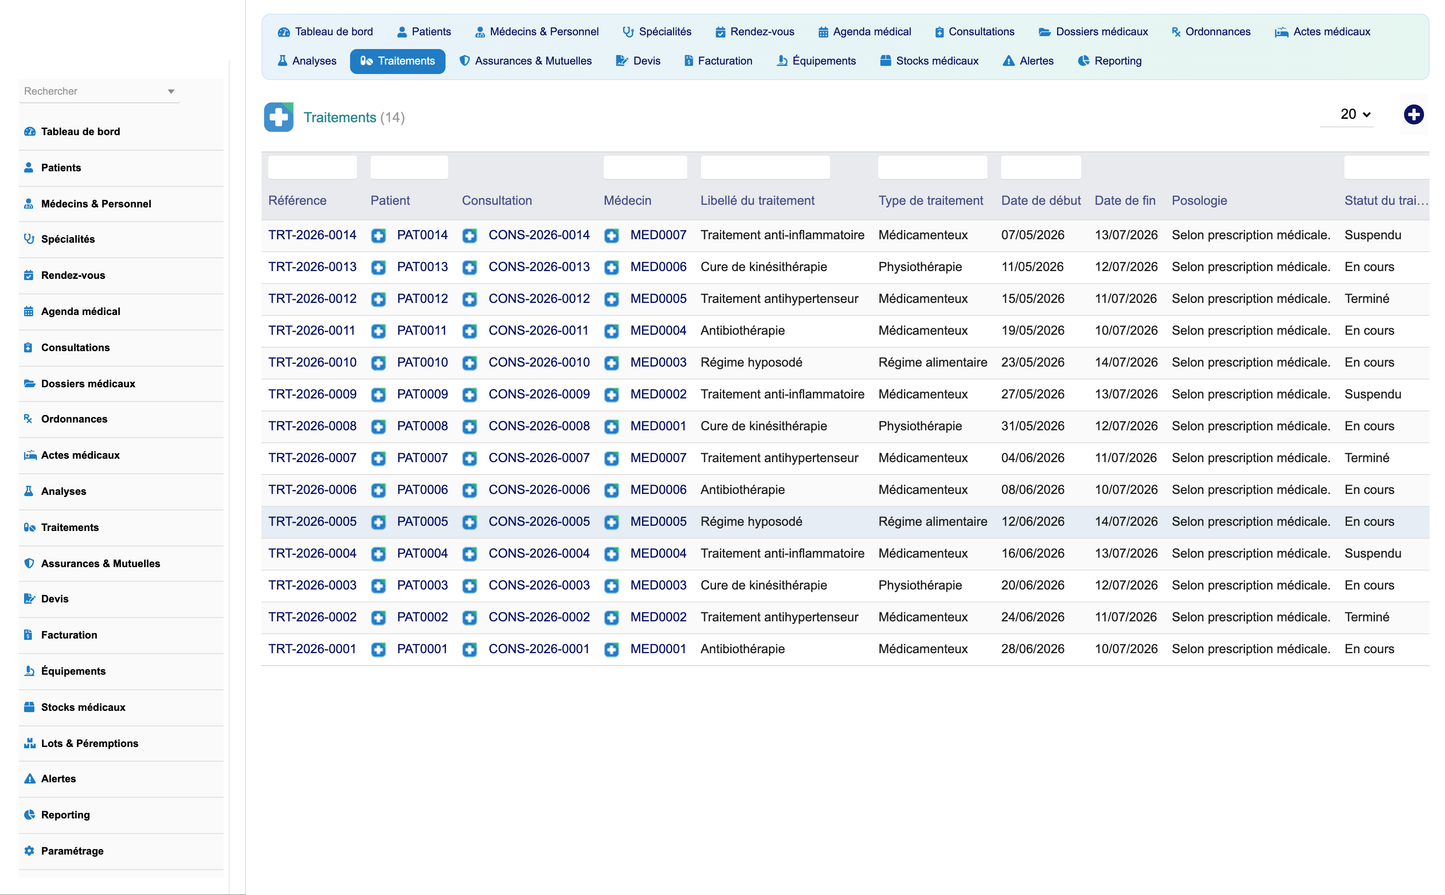Image resolution: width=1445 pixels, height=895 pixels.
Task: Click 'Régime hyposodé' in TRT-2026-0010 row
Action: pyautogui.click(x=751, y=363)
